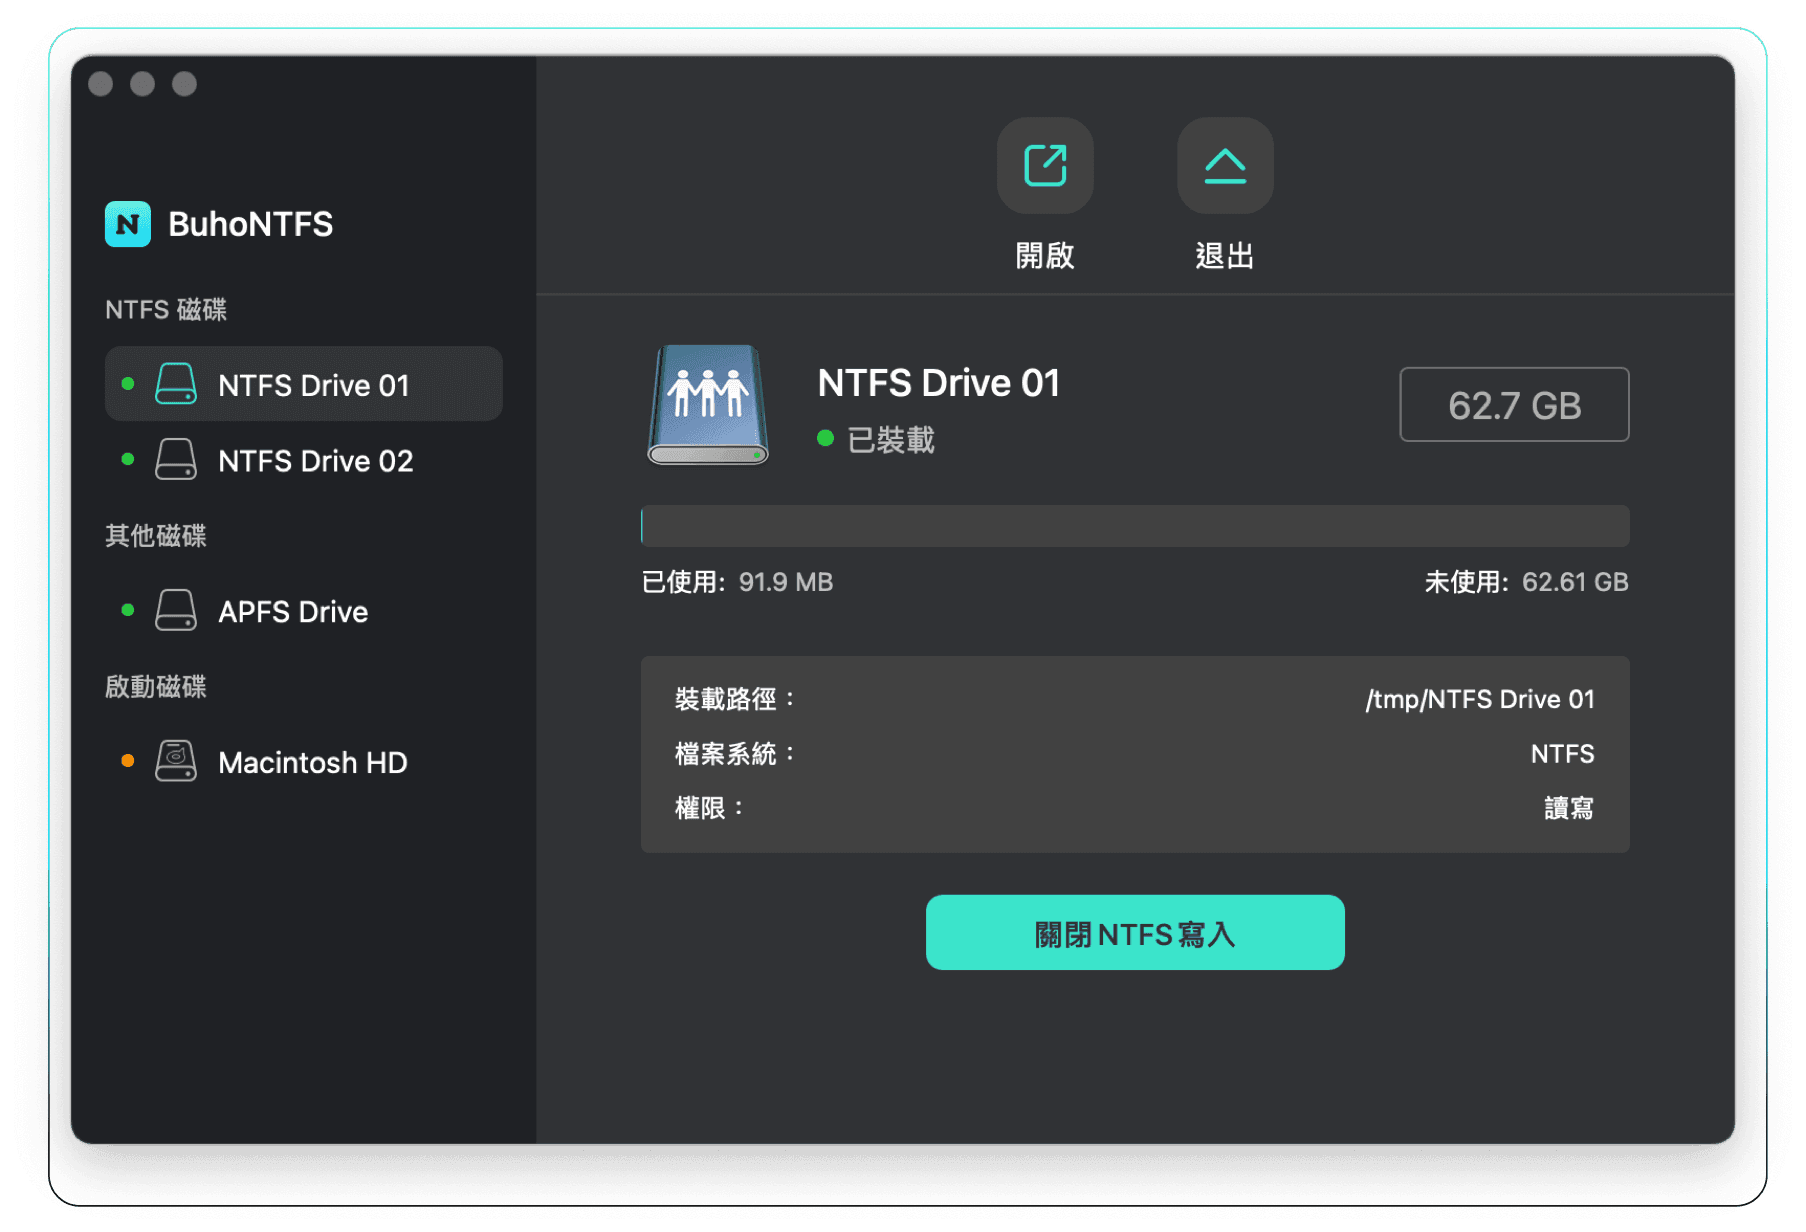Select NTFS Drive 02 in the sidebar

click(315, 460)
